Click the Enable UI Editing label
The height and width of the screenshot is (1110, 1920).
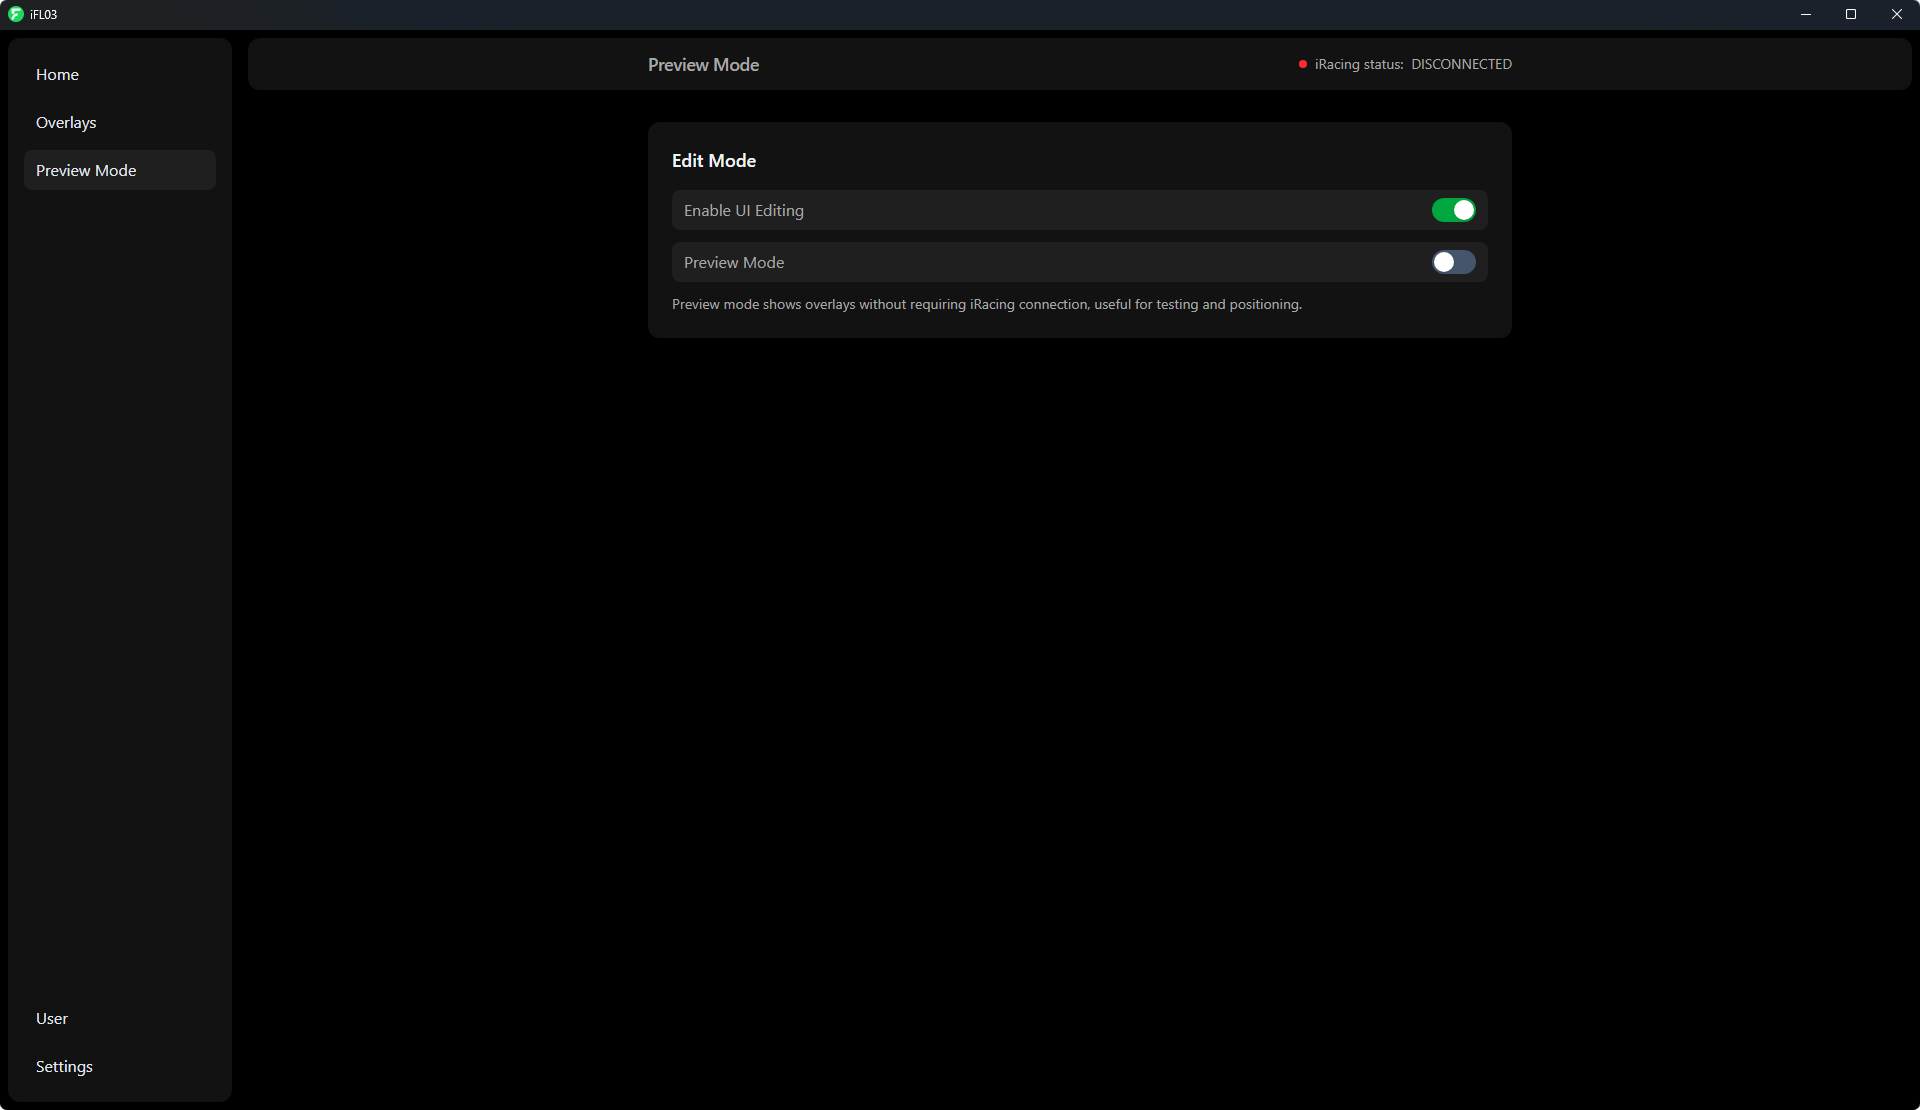pos(744,210)
